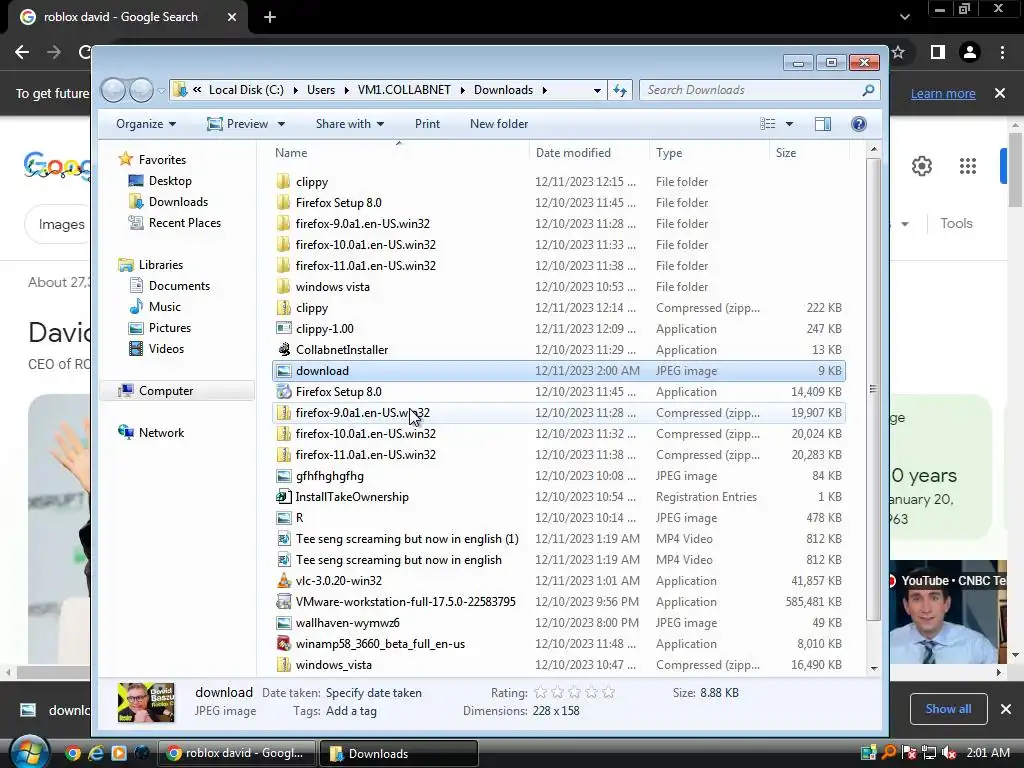
Task: Click the VMware-workstation-full installer icon
Action: pos(283,601)
